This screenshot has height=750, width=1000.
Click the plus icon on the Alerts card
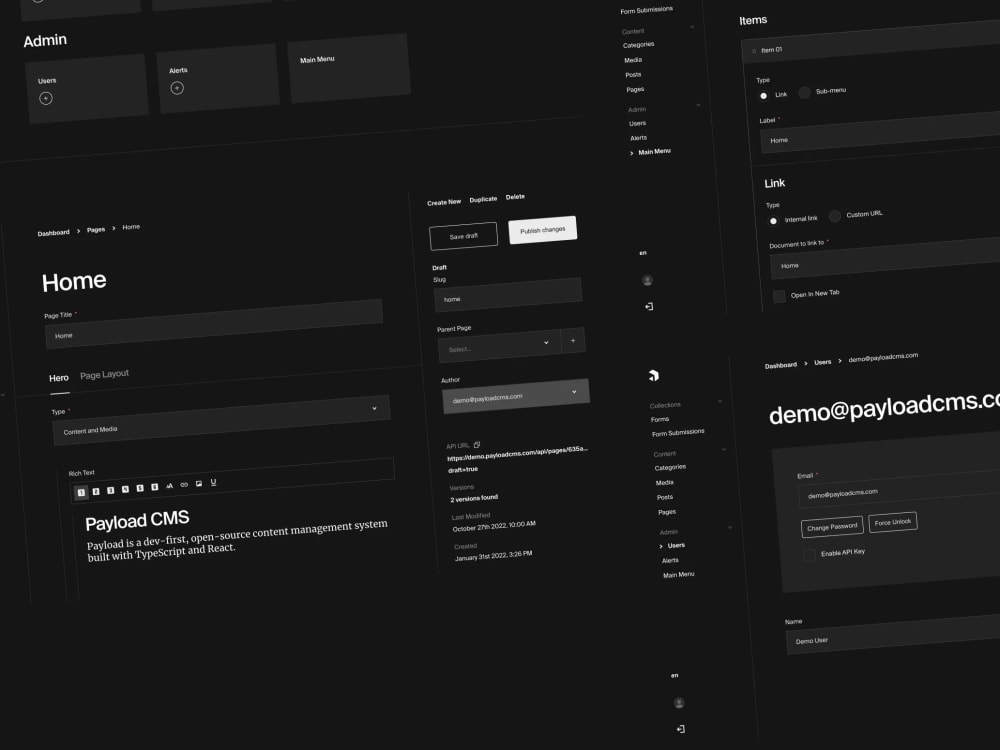click(x=177, y=88)
